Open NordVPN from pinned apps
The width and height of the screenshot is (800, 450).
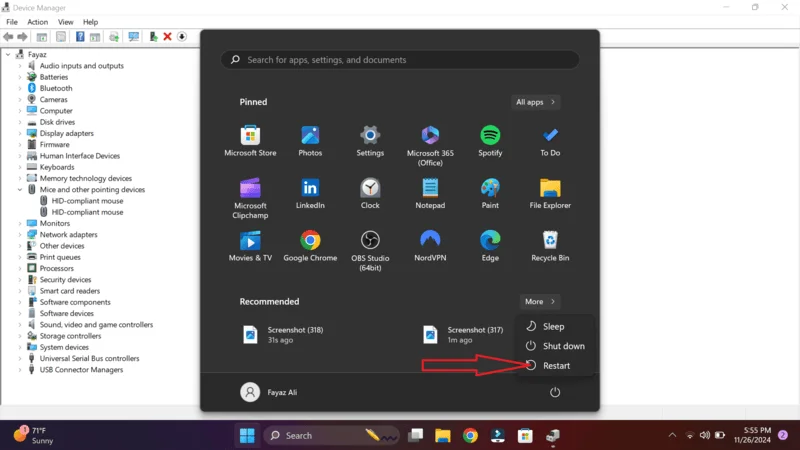[x=430, y=246]
